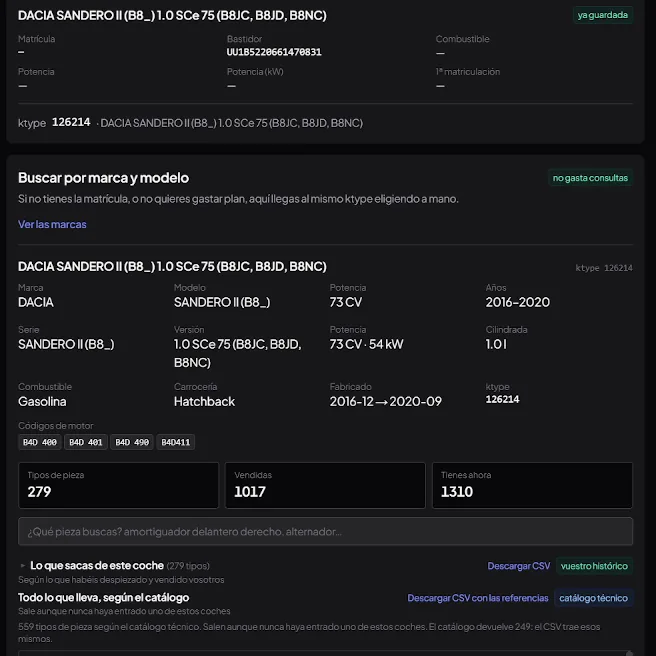Viewport: 656px width, 656px height.
Task: Click the Potencia value '73 CV · 54 kW'
Action: click(x=366, y=344)
